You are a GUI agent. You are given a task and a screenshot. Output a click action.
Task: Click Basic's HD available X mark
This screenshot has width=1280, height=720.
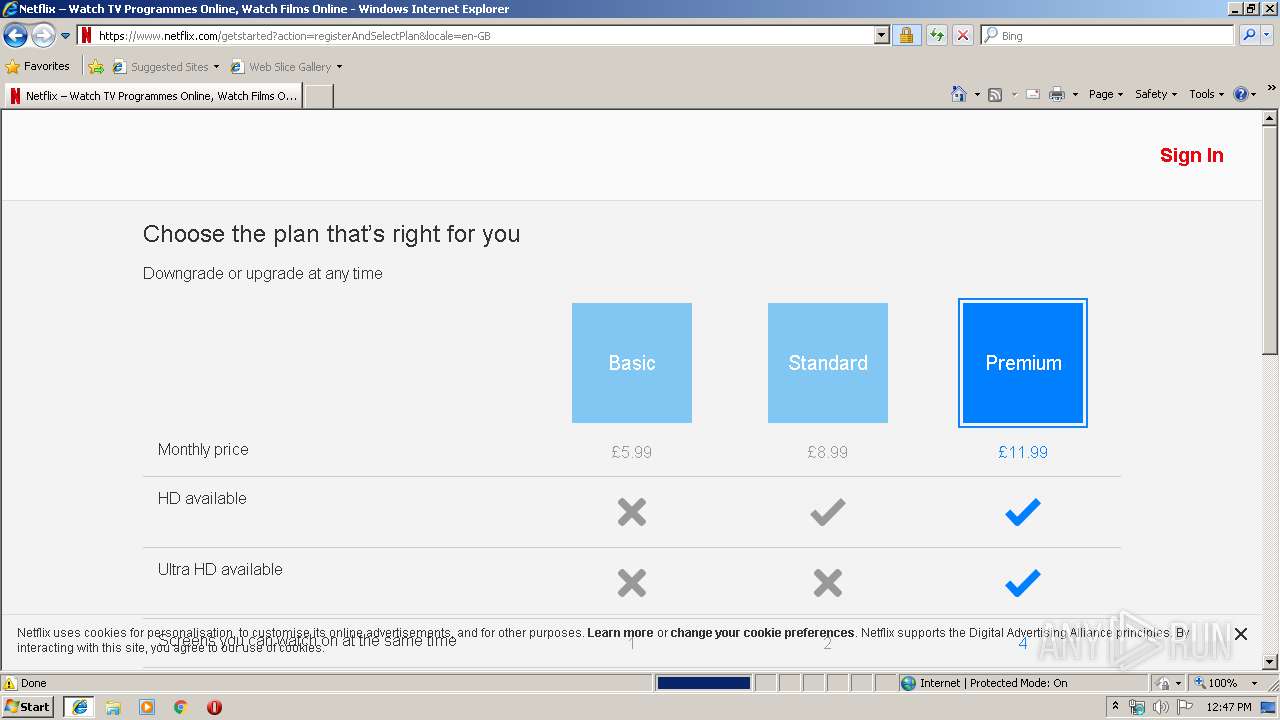632,512
